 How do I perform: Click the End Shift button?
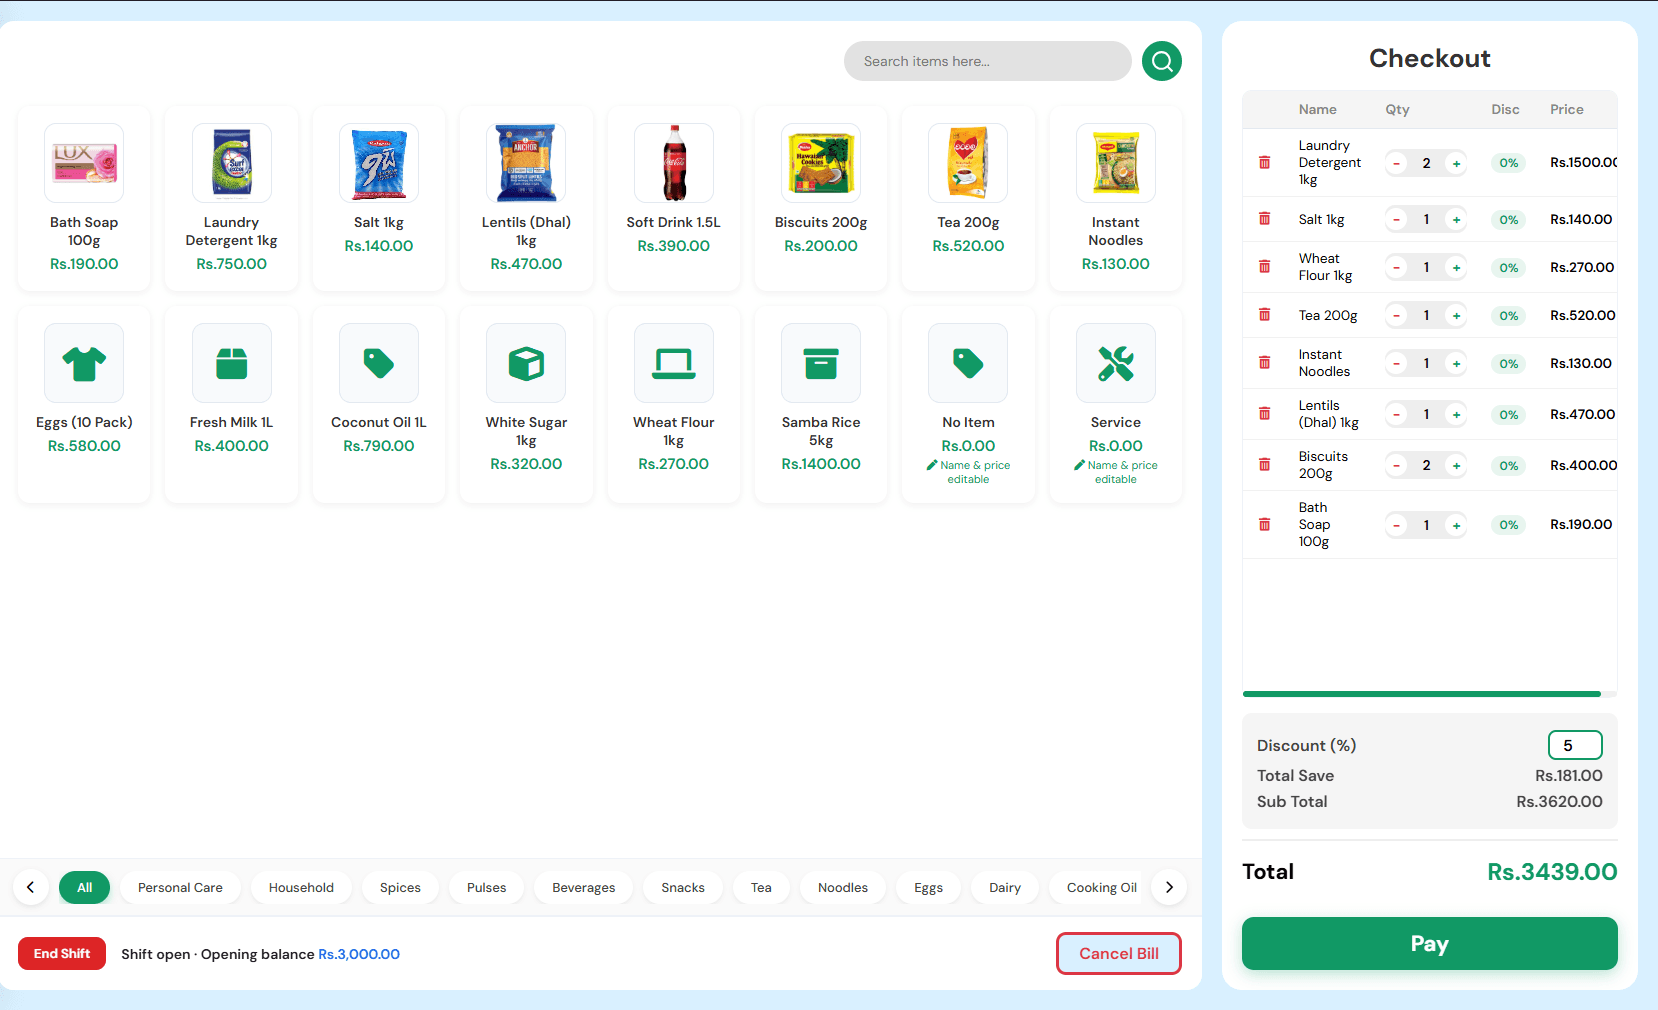pos(62,953)
